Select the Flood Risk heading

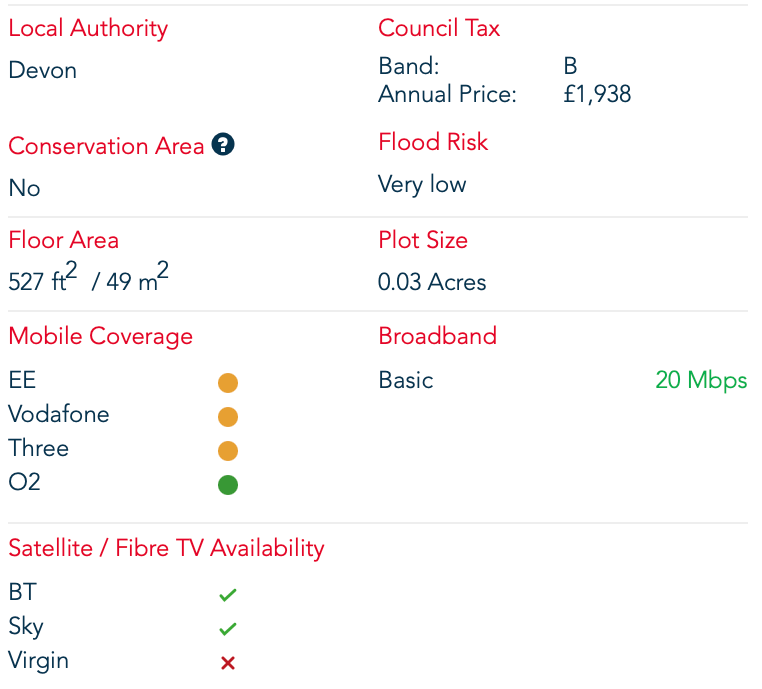(433, 142)
